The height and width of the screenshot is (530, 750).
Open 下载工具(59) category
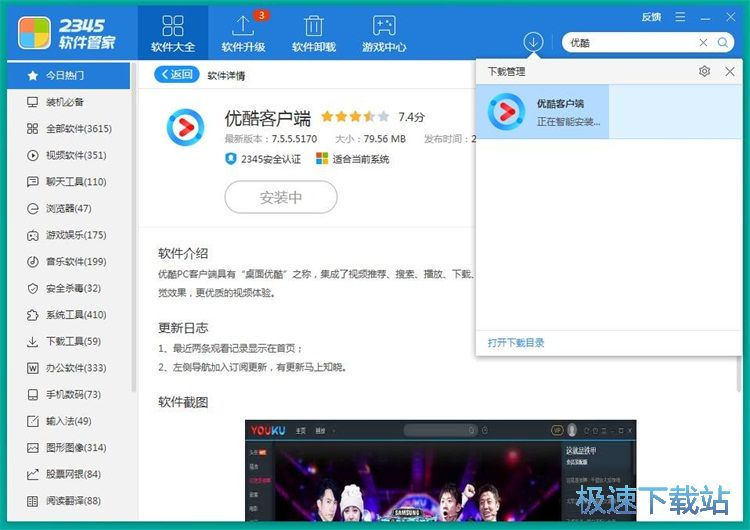point(68,342)
